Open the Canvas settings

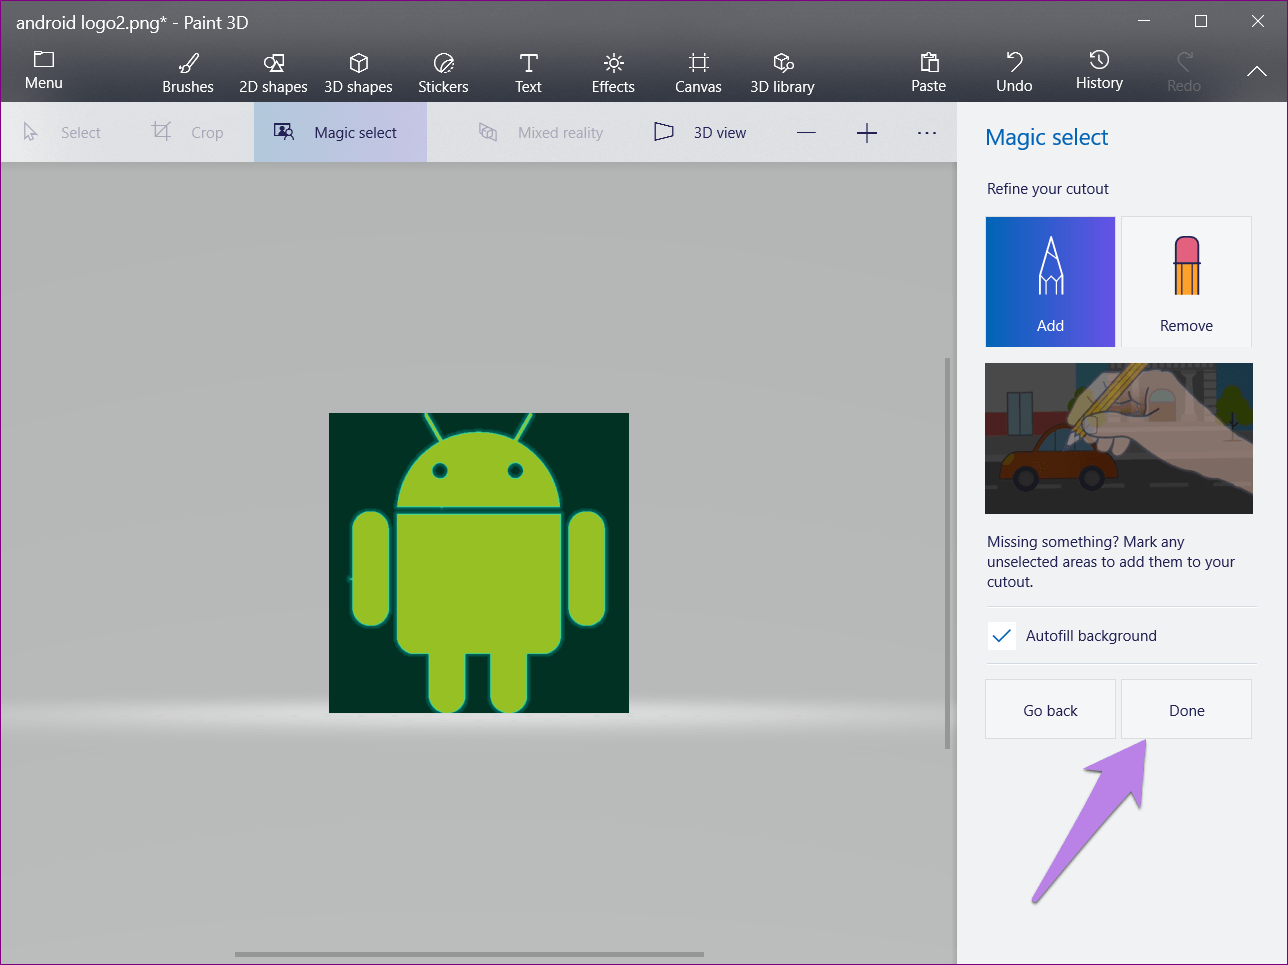point(698,73)
